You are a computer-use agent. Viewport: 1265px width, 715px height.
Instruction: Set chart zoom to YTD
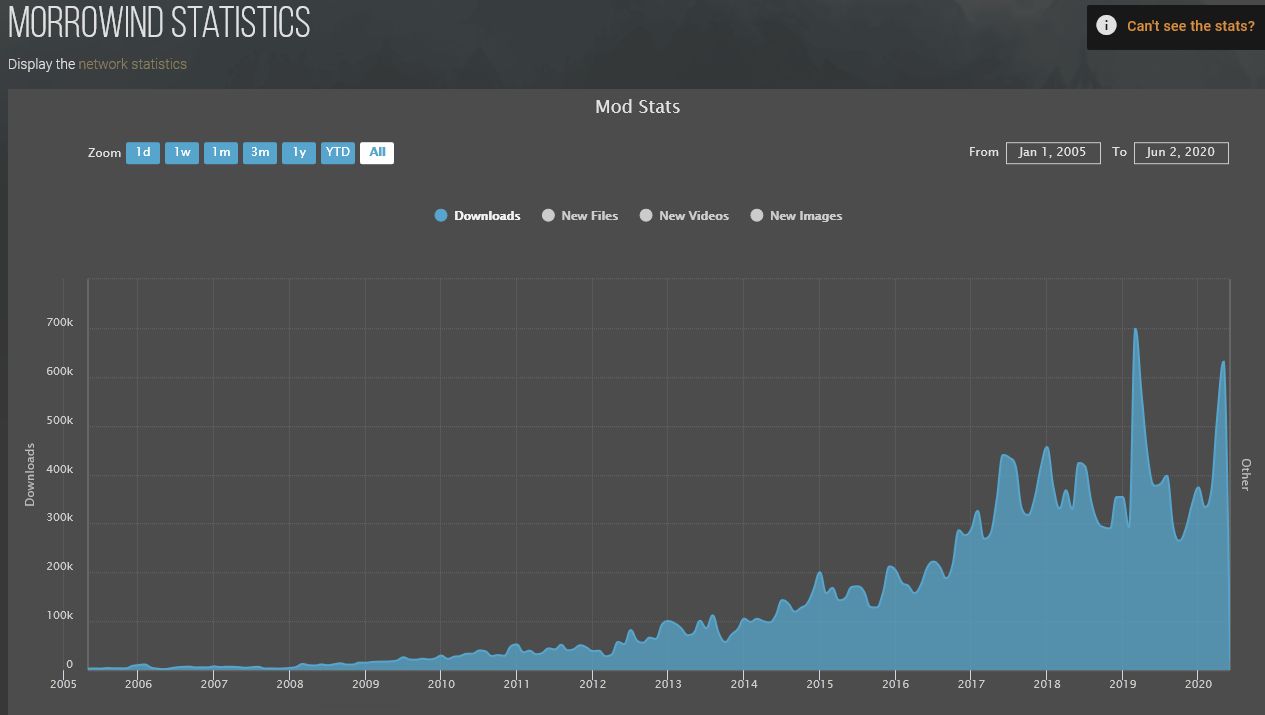pos(338,153)
